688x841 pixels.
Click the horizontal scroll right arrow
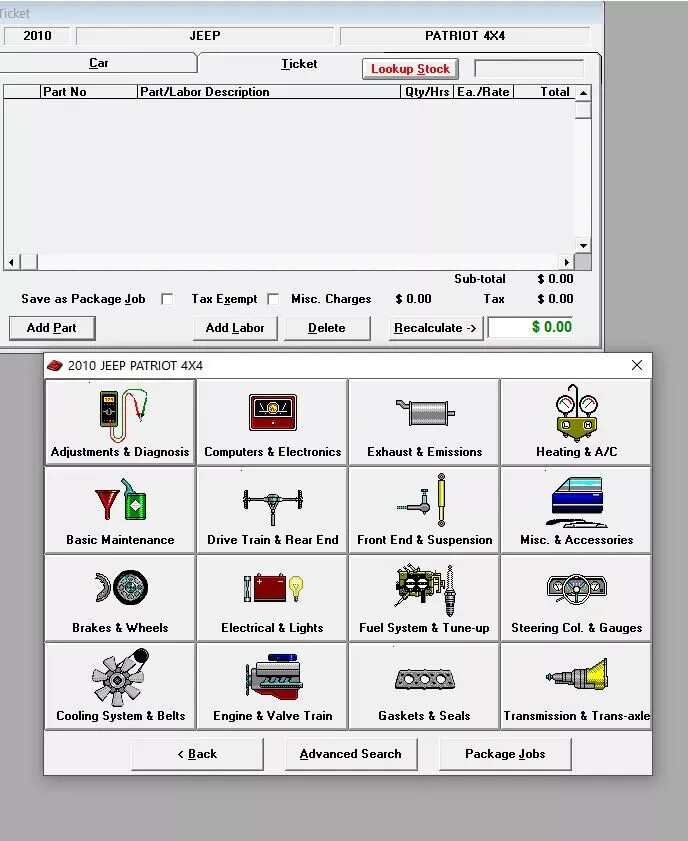pos(566,262)
